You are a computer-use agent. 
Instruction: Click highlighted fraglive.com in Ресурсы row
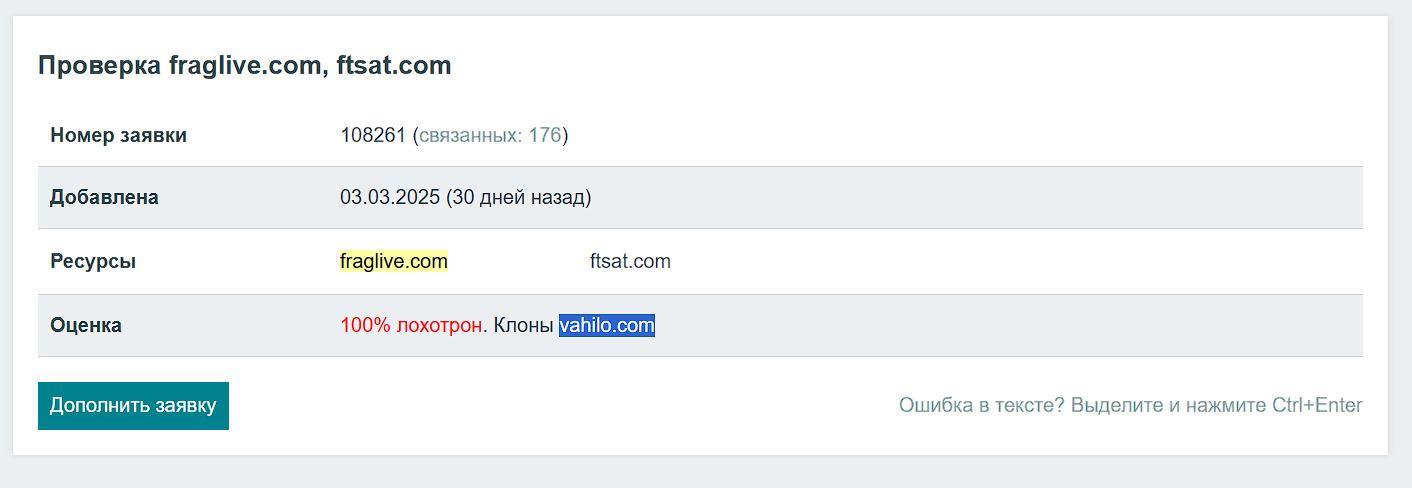click(393, 262)
